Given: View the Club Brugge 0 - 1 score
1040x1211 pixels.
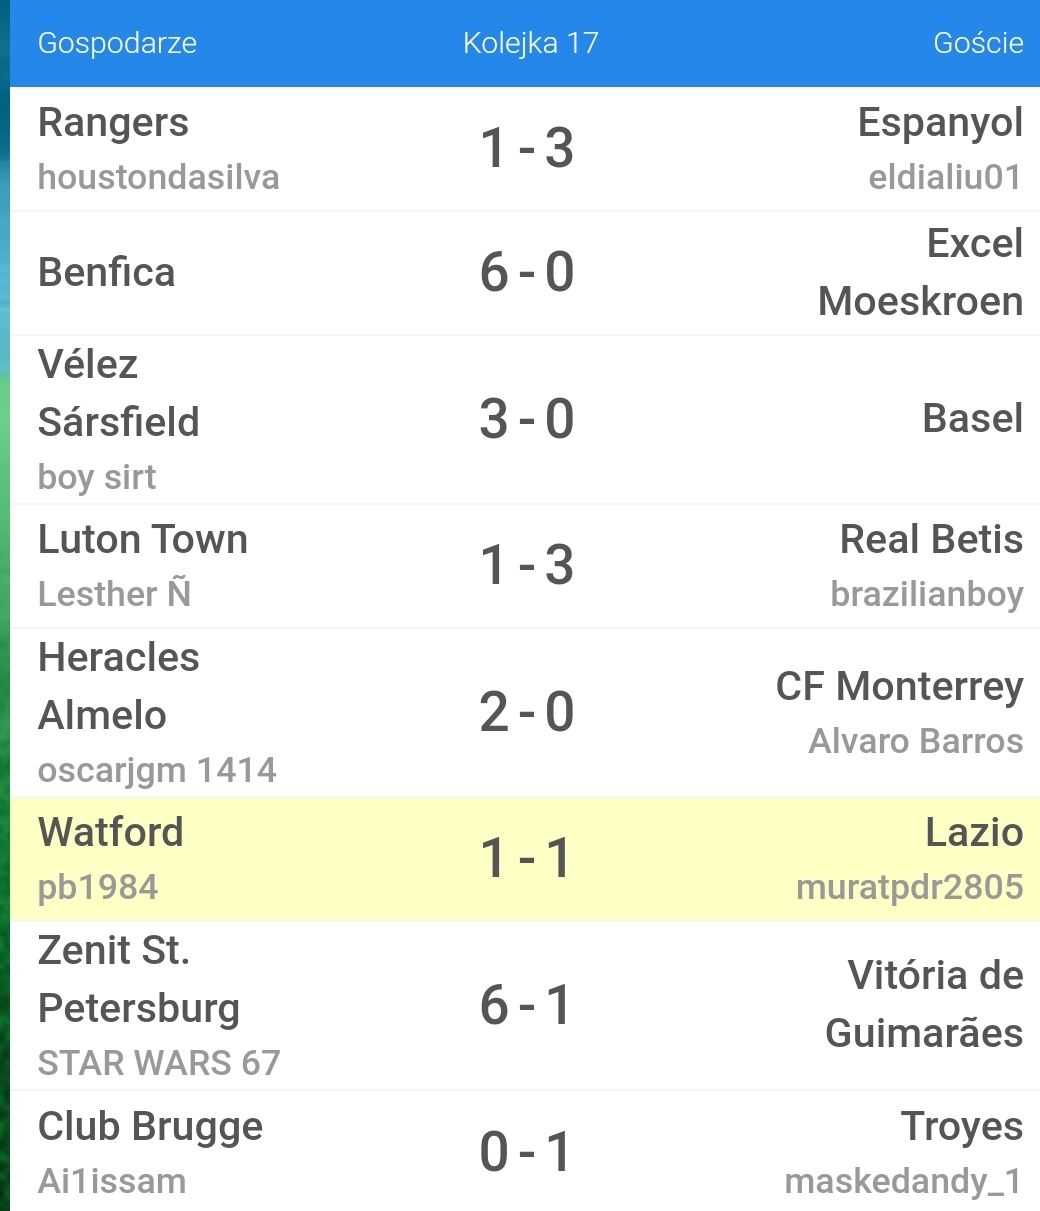Looking at the screenshot, I should (527, 1152).
